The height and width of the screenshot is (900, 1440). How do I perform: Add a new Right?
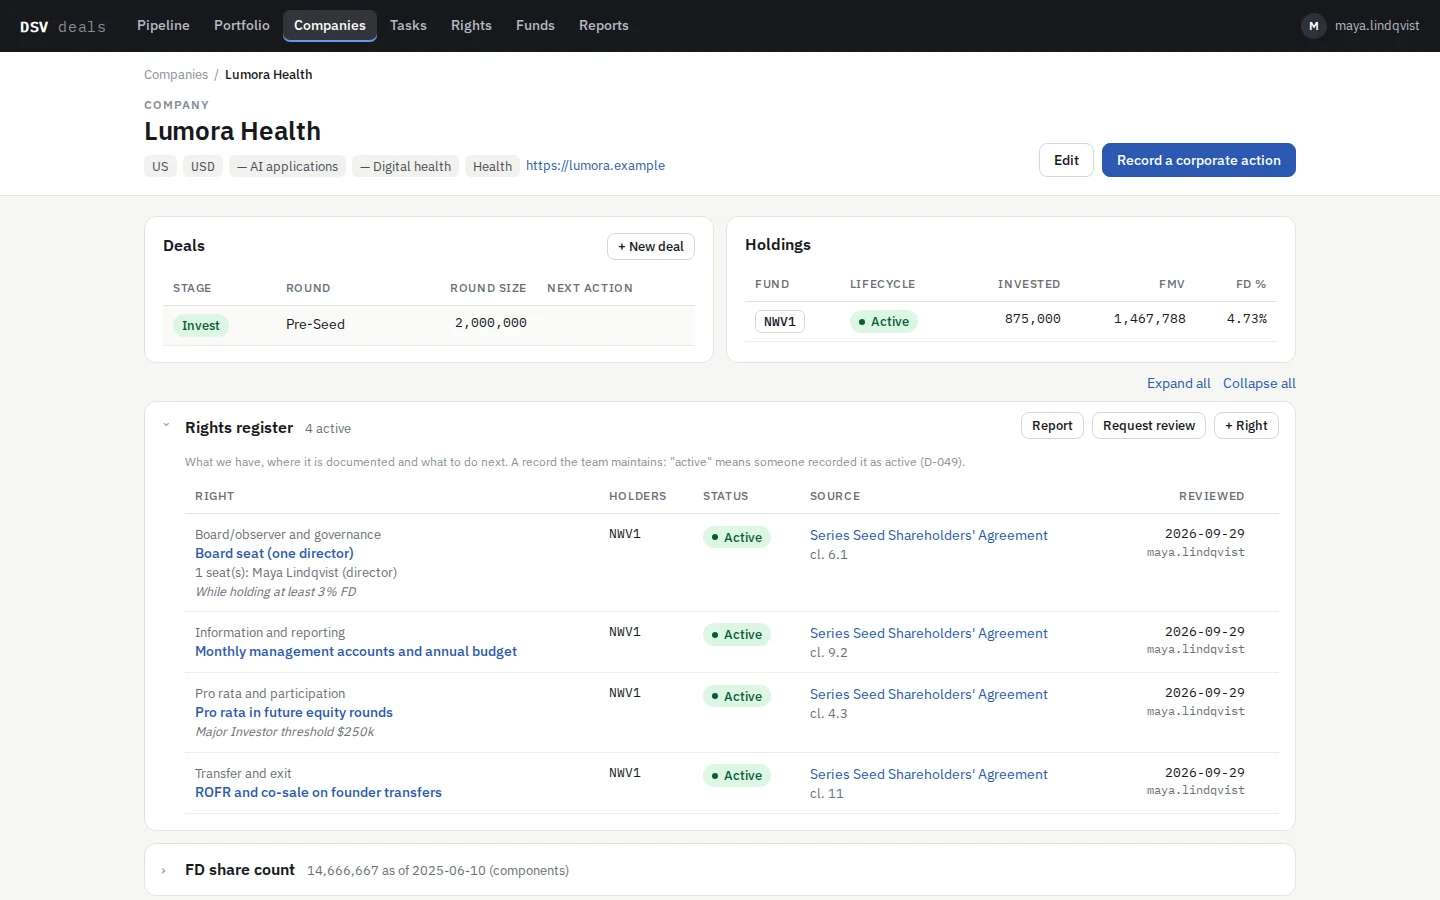(1246, 426)
